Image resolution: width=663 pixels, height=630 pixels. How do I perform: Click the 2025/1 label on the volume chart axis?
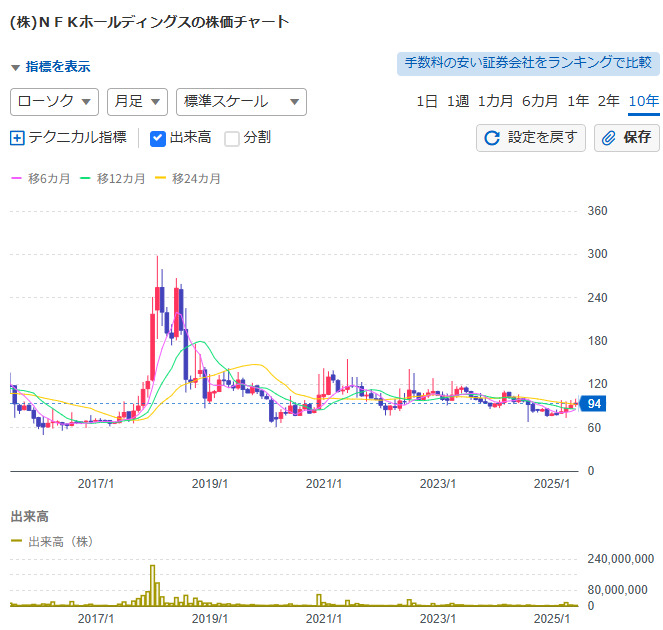(x=552, y=619)
